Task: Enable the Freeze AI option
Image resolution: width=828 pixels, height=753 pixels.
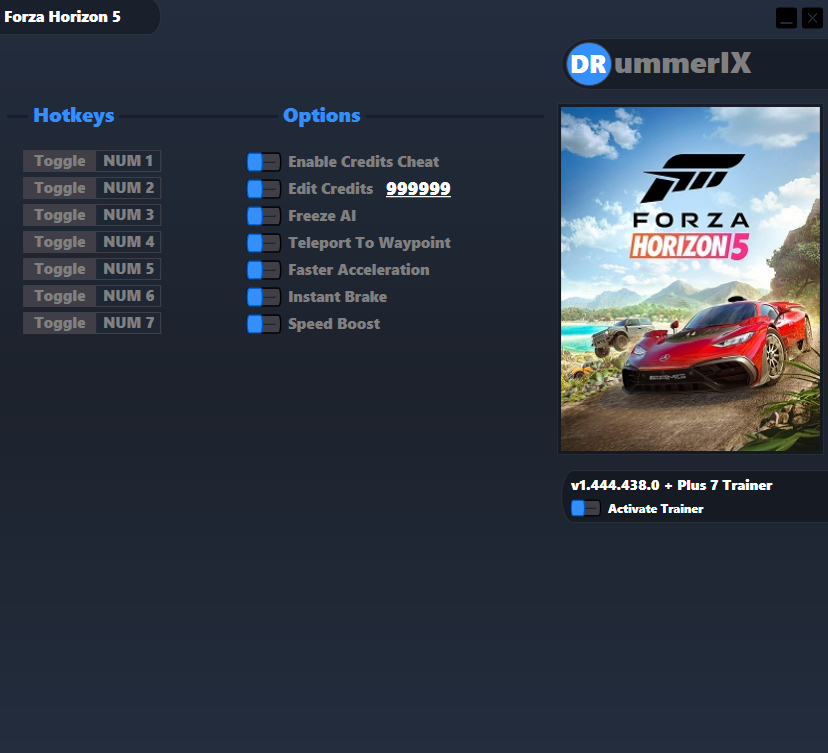Action: pos(263,216)
